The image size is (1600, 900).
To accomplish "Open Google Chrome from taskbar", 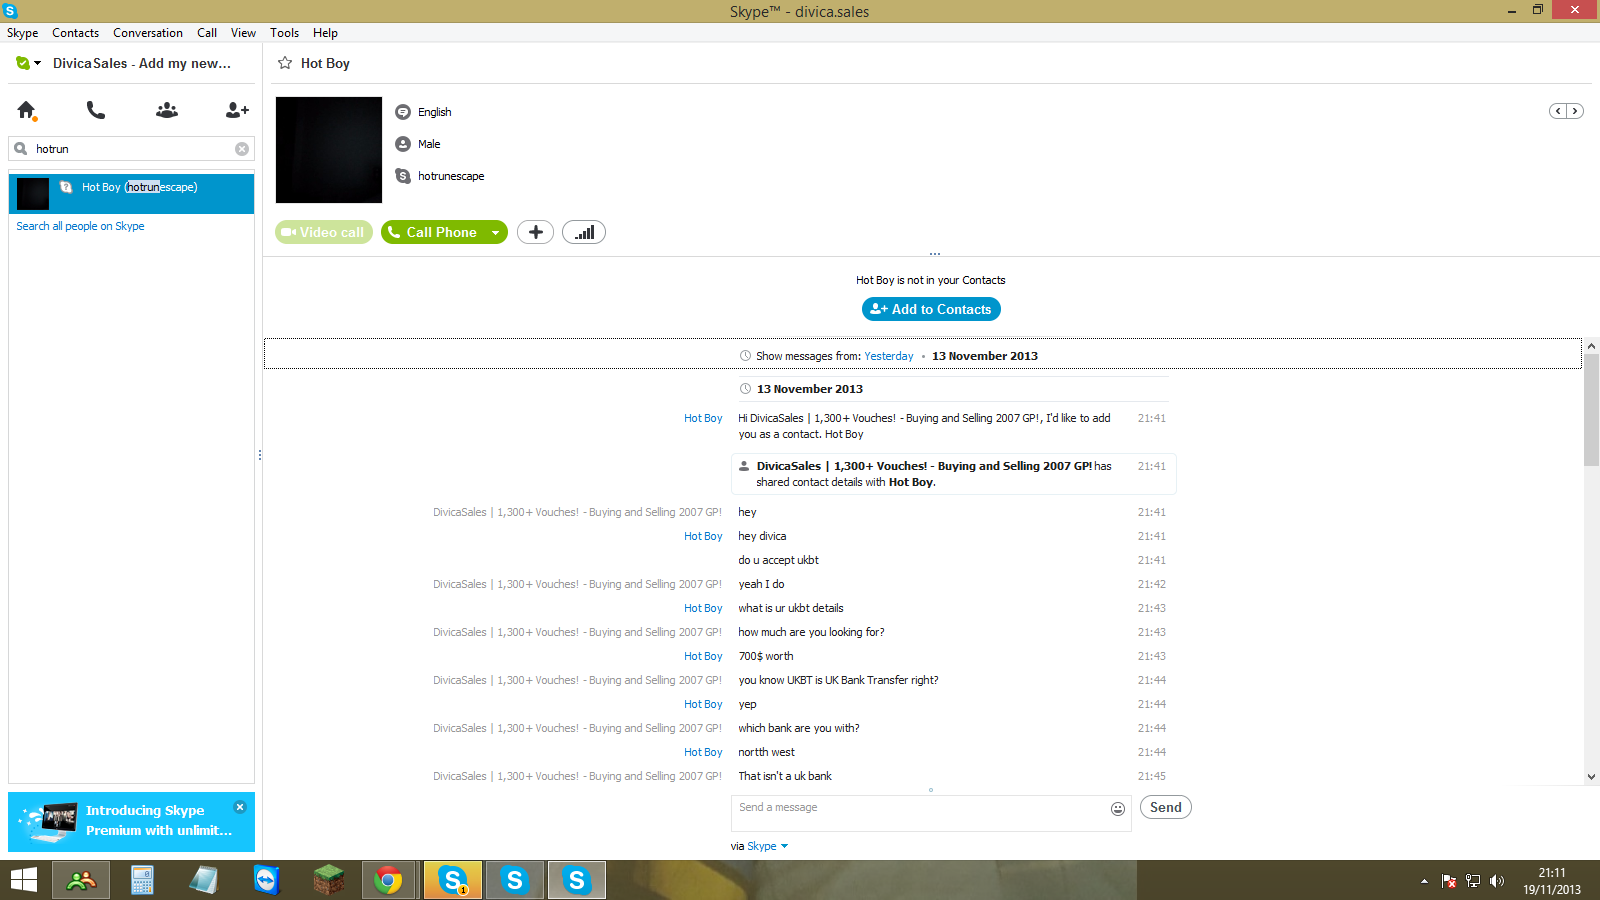I will click(388, 880).
